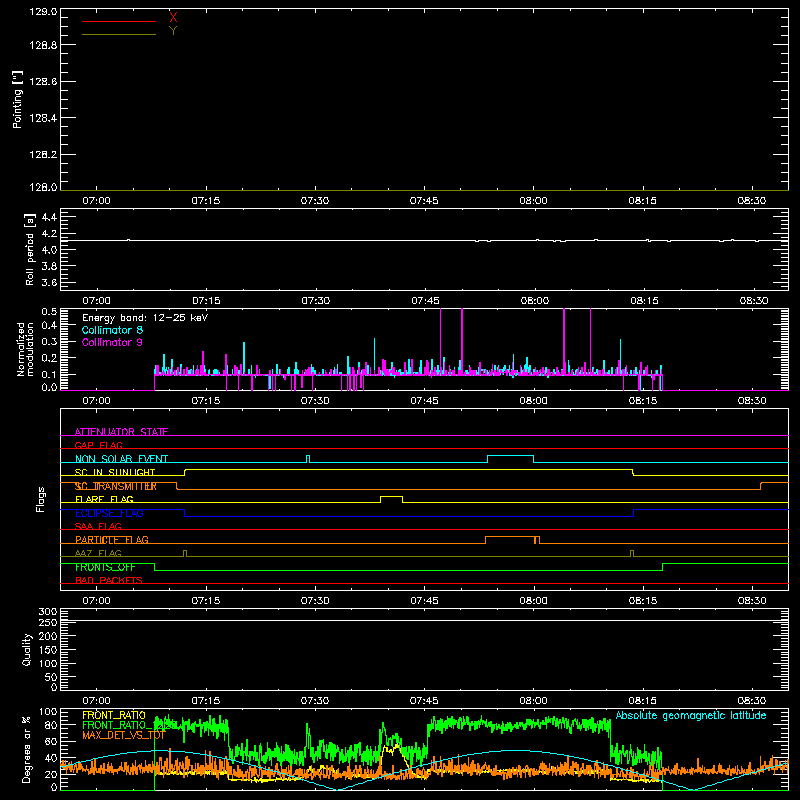Select the FLARE_FLAG label

click(x=104, y=499)
